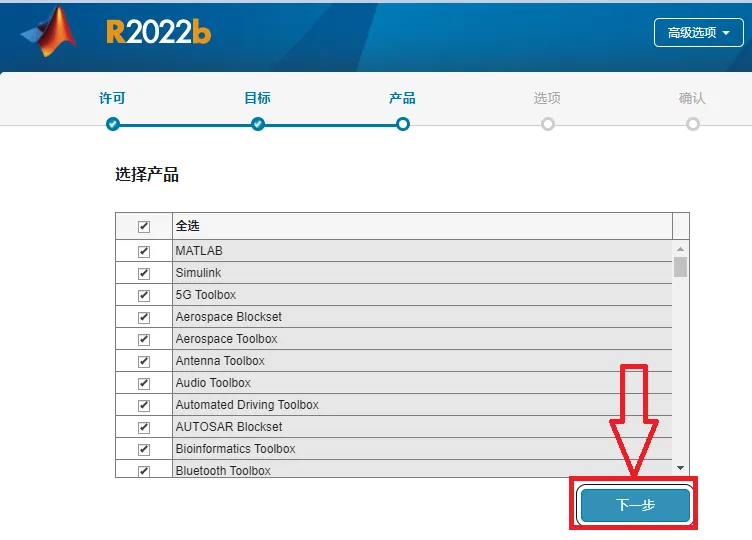Click the 选项 step circle

(548, 124)
